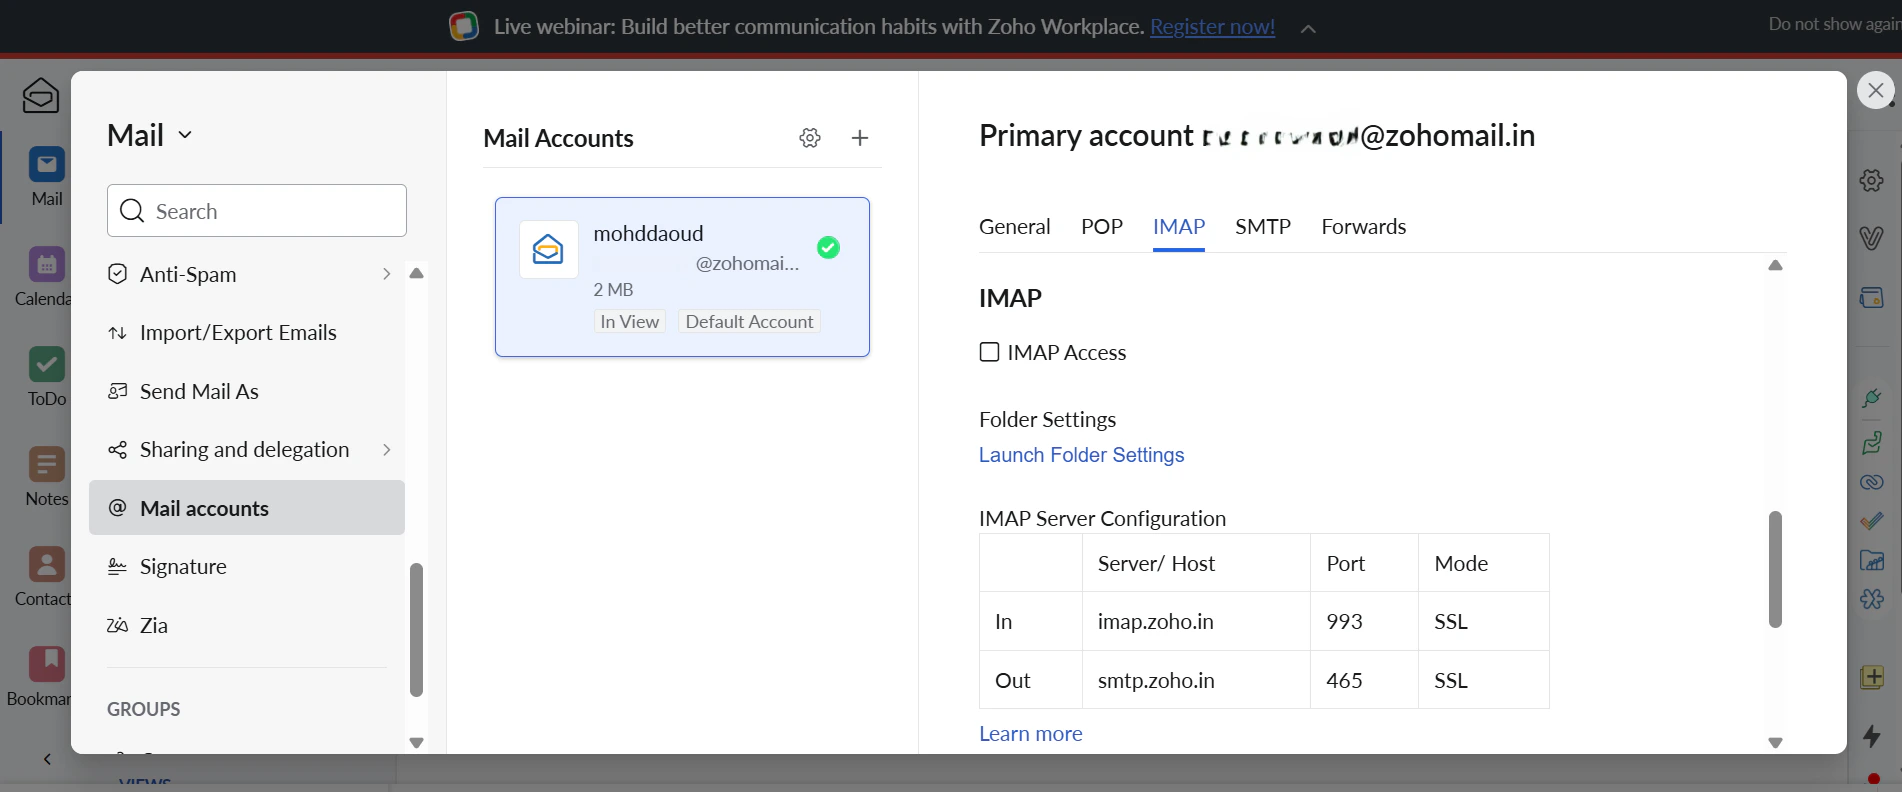Click scroll-up arrow of settings list

click(x=416, y=273)
